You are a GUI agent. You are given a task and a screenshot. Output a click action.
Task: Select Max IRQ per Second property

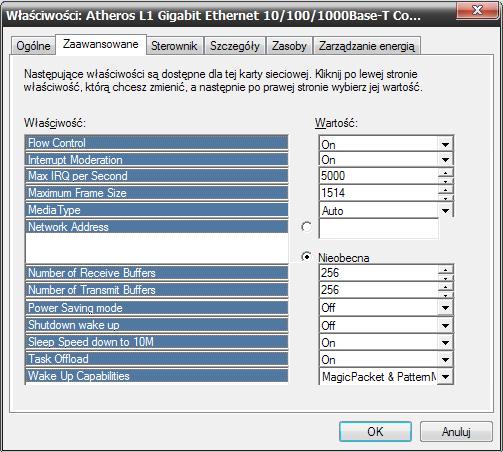pyautogui.click(x=156, y=176)
